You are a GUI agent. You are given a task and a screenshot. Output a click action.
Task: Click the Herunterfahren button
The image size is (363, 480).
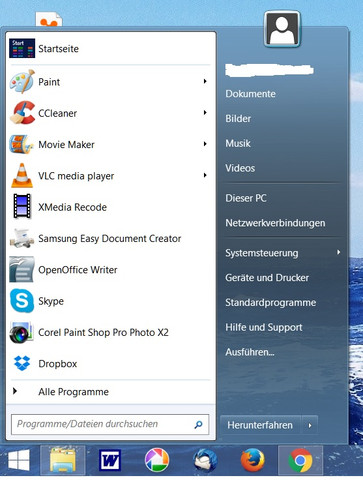click(260, 425)
